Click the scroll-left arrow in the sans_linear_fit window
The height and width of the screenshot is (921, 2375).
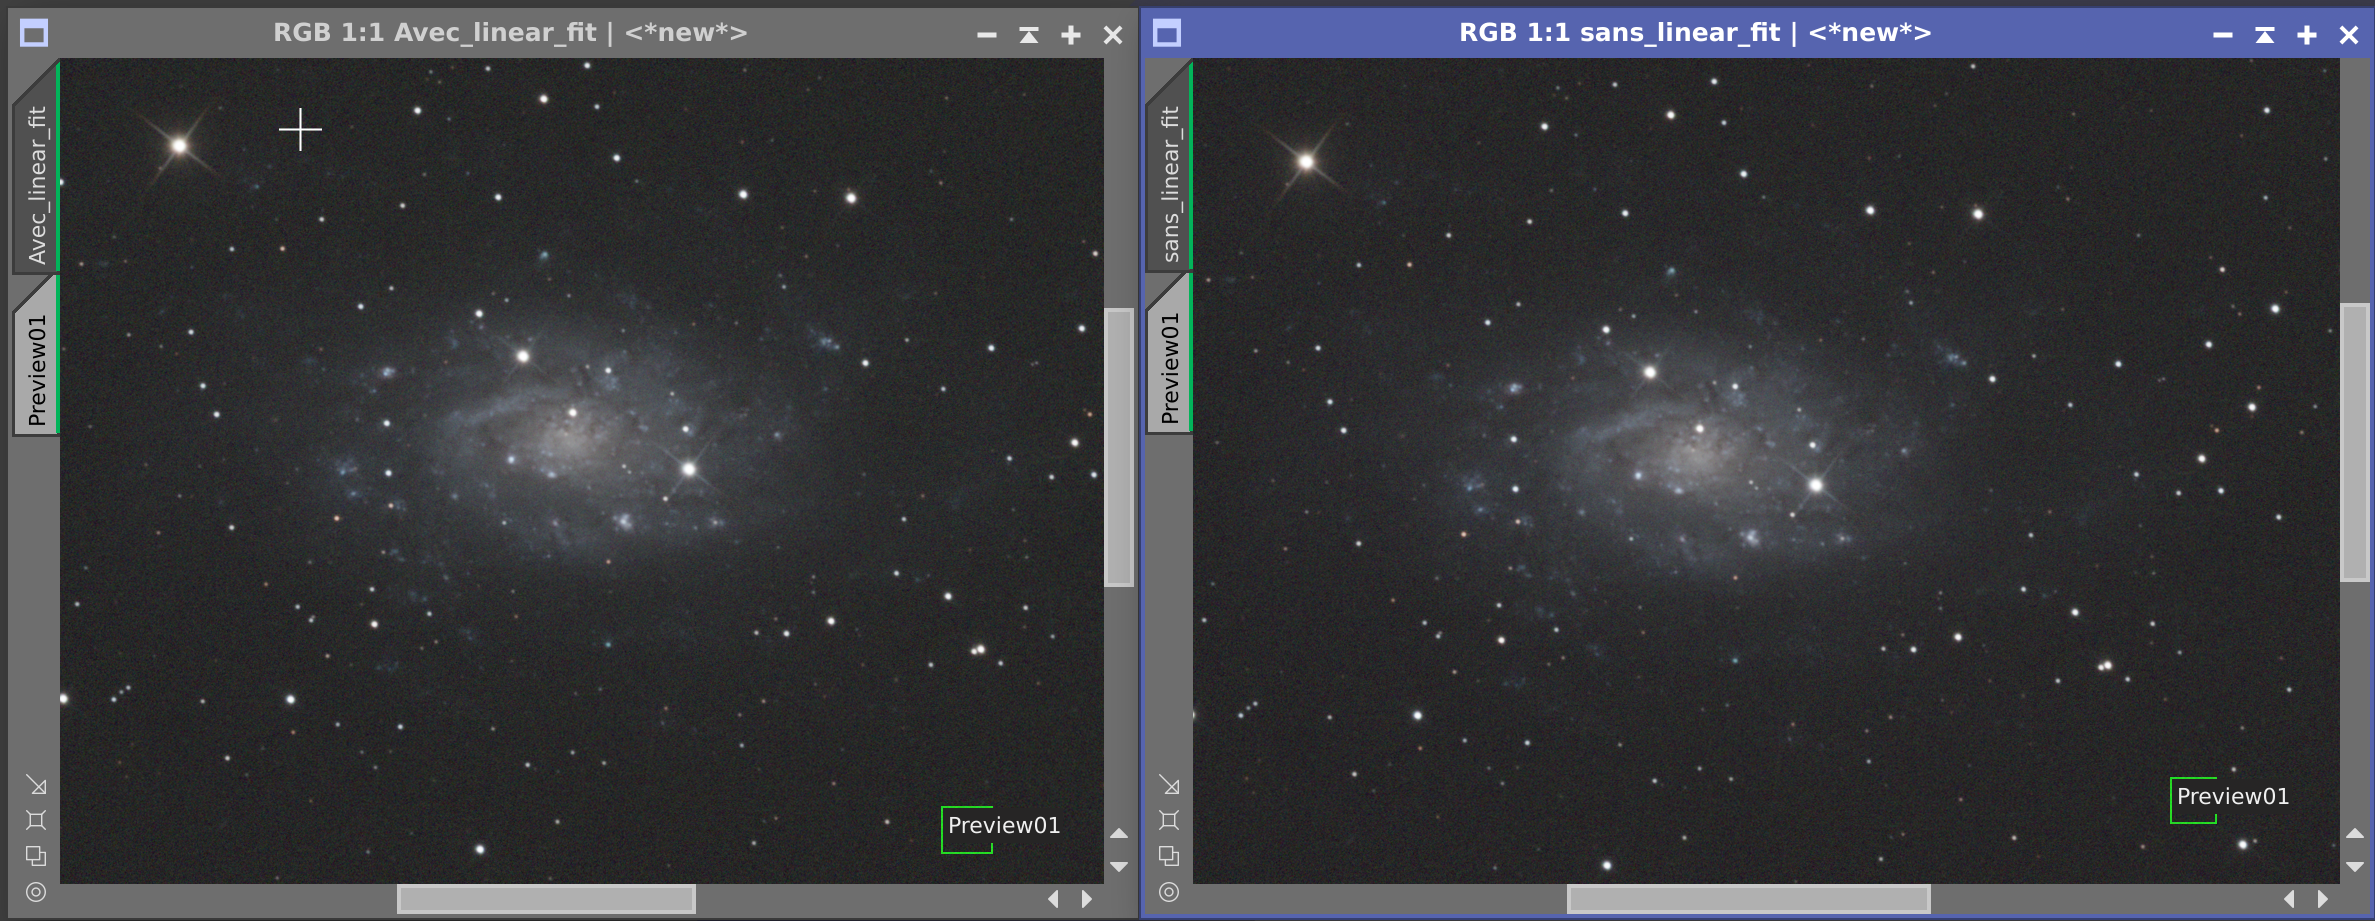2290,899
